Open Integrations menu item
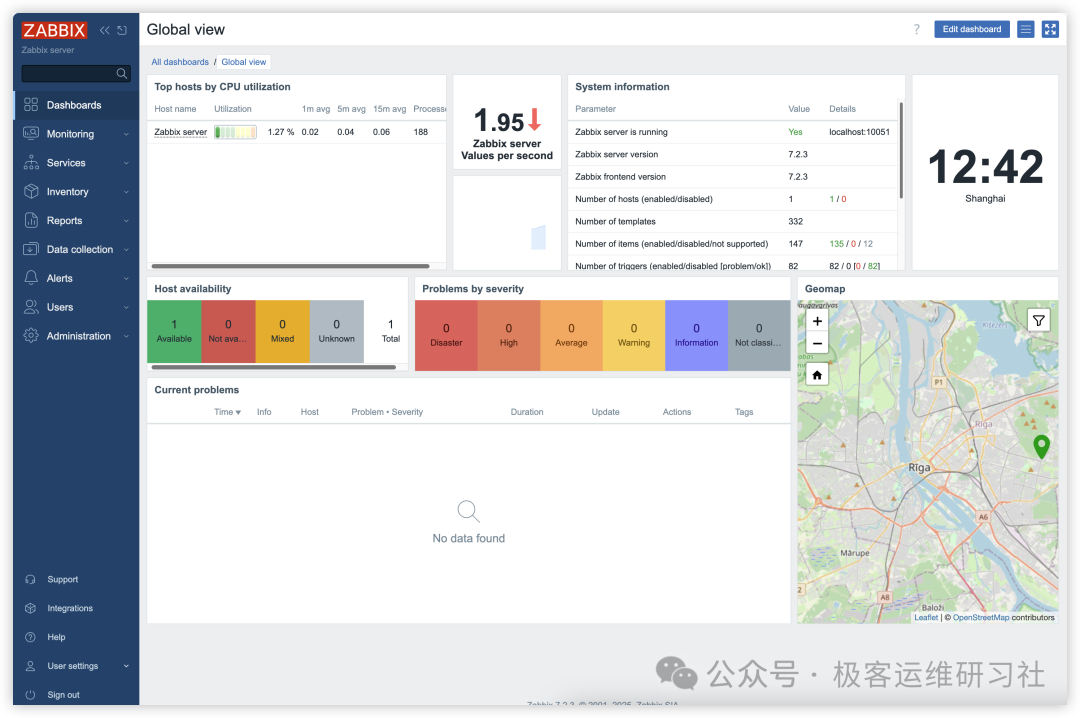1080x718 pixels. click(76, 608)
